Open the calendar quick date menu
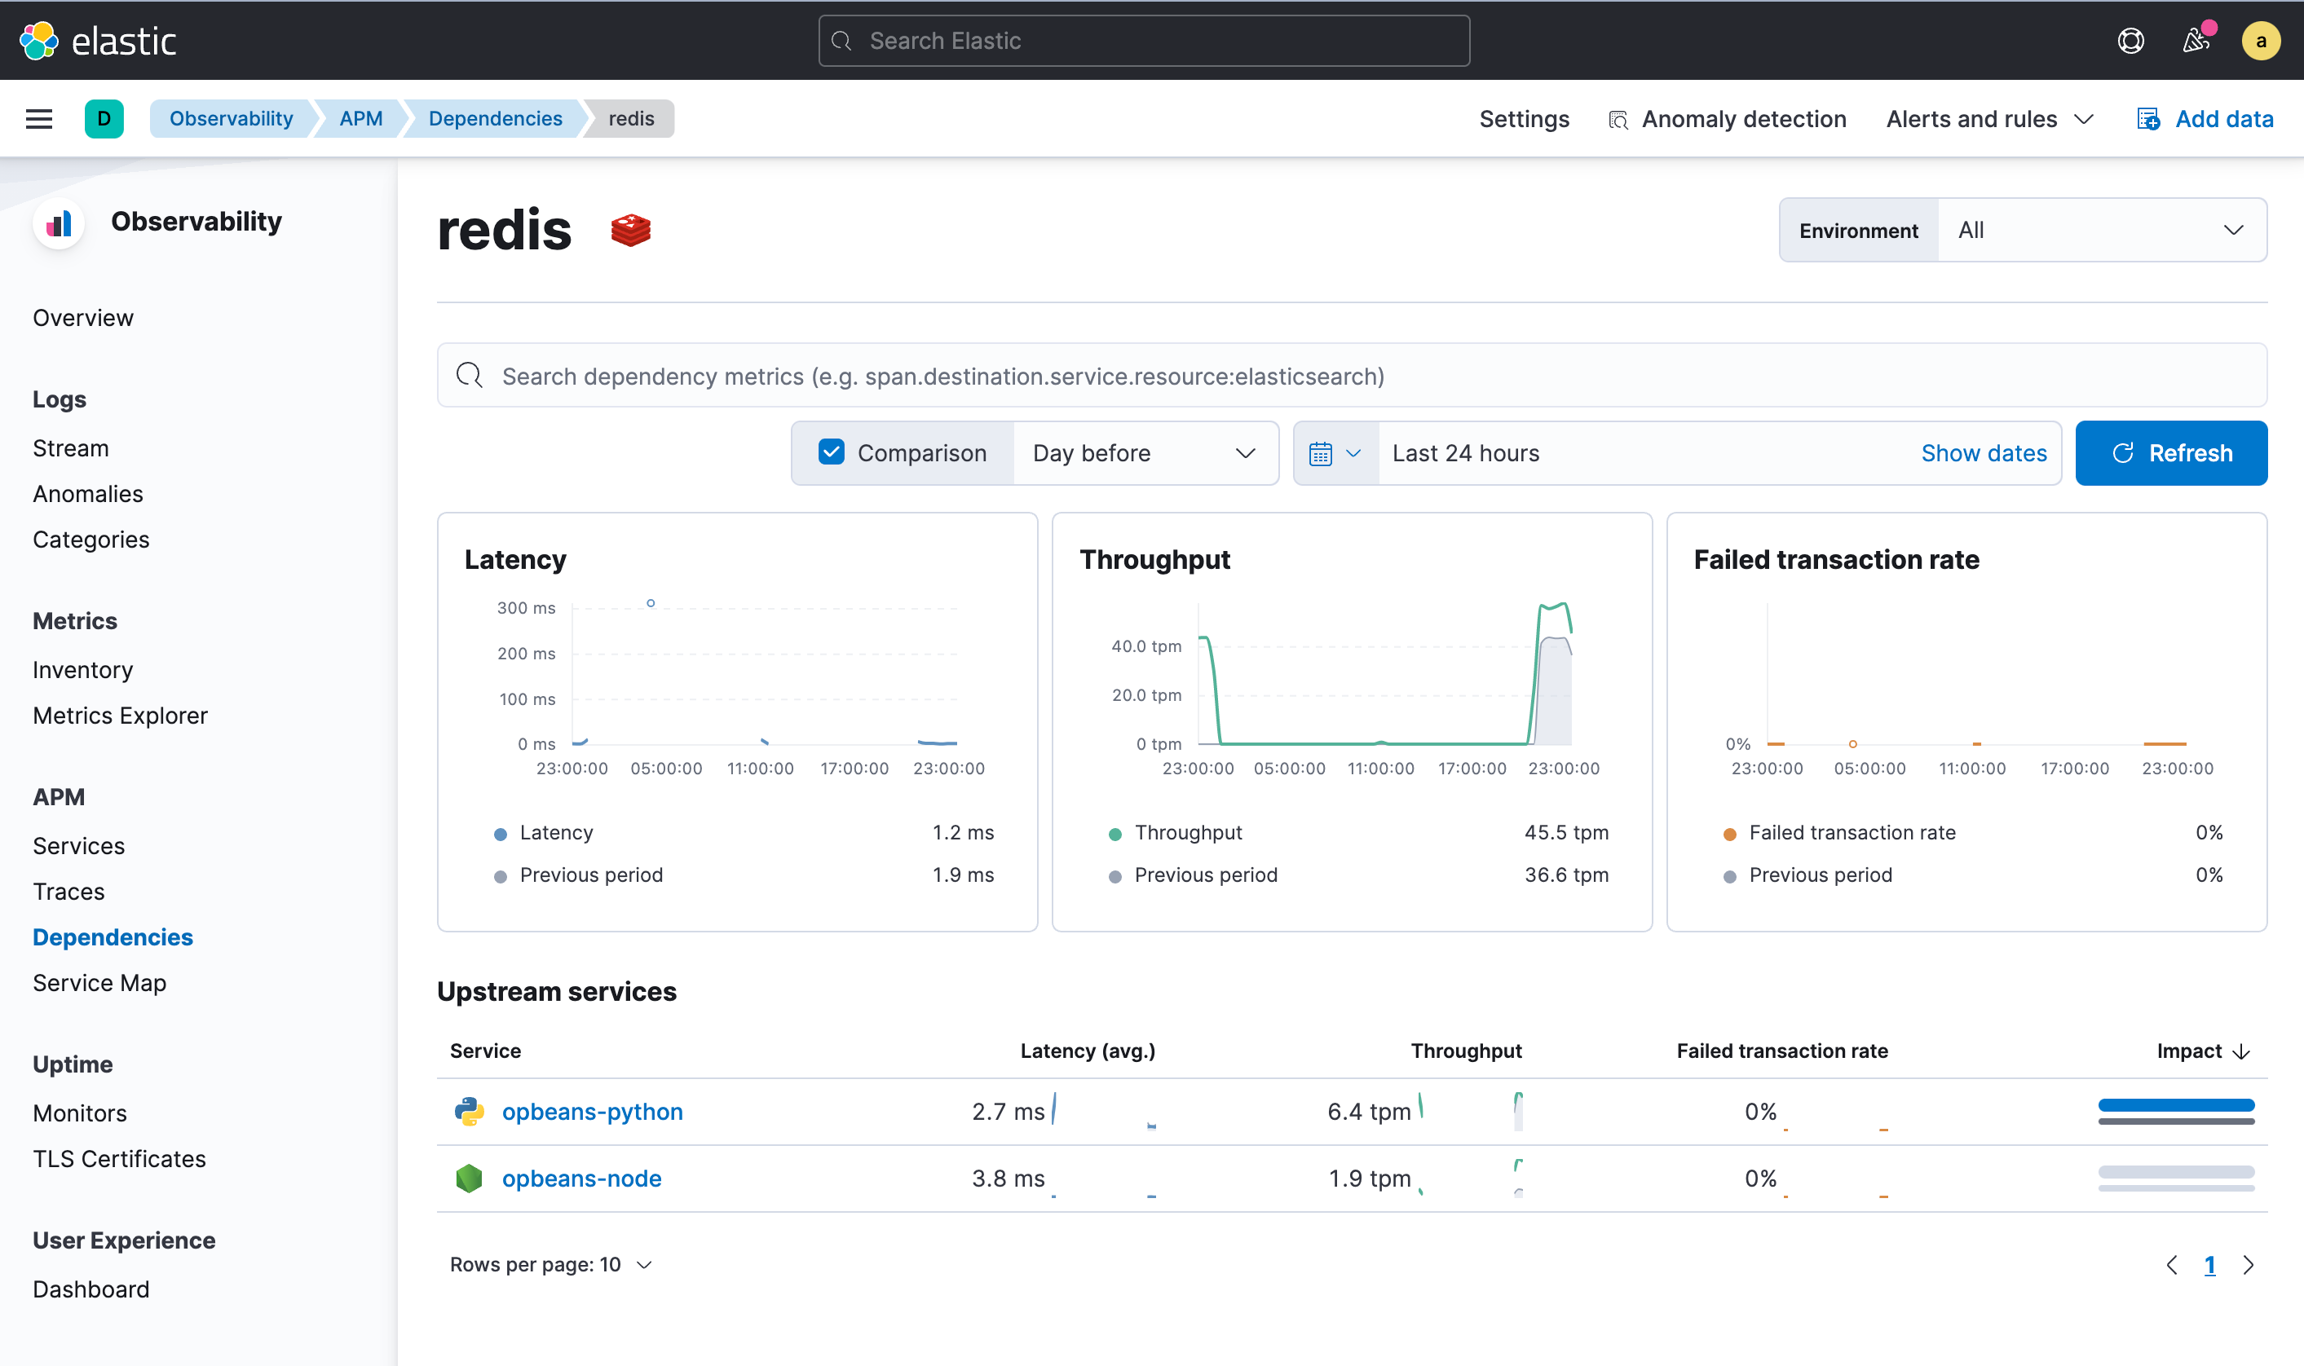 [x=1334, y=454]
